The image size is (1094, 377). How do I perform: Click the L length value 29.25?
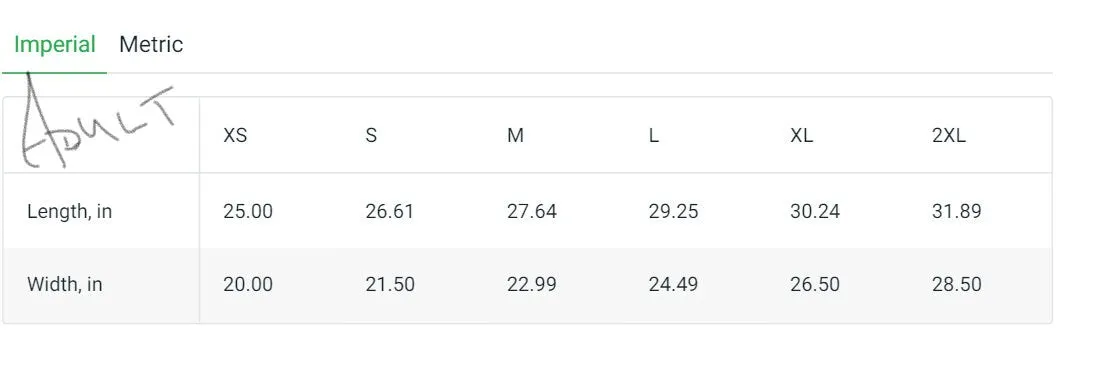(673, 211)
